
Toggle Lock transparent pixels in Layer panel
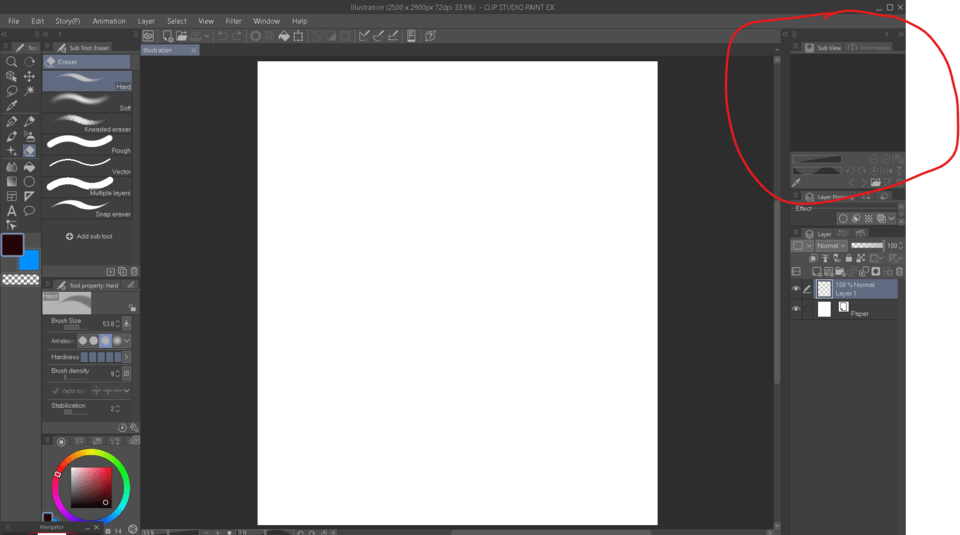tap(861, 258)
